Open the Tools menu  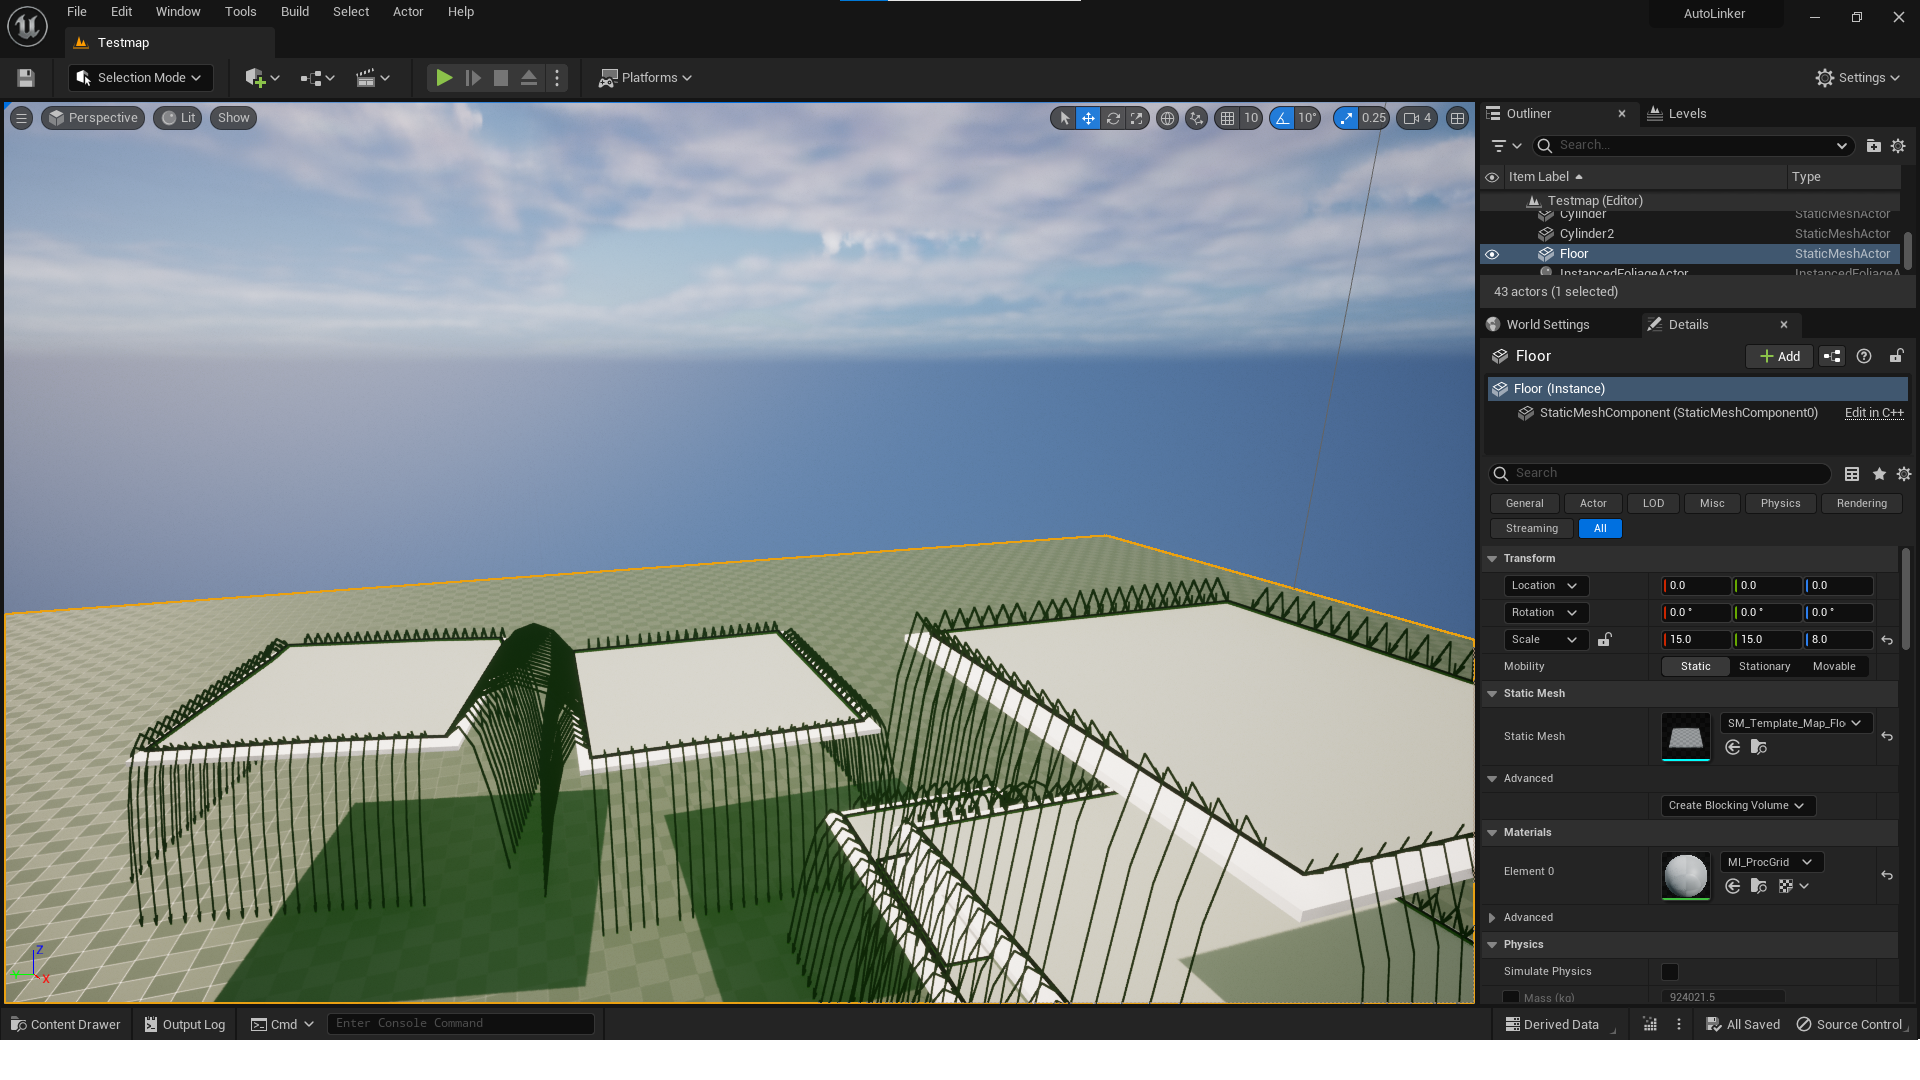coord(240,12)
